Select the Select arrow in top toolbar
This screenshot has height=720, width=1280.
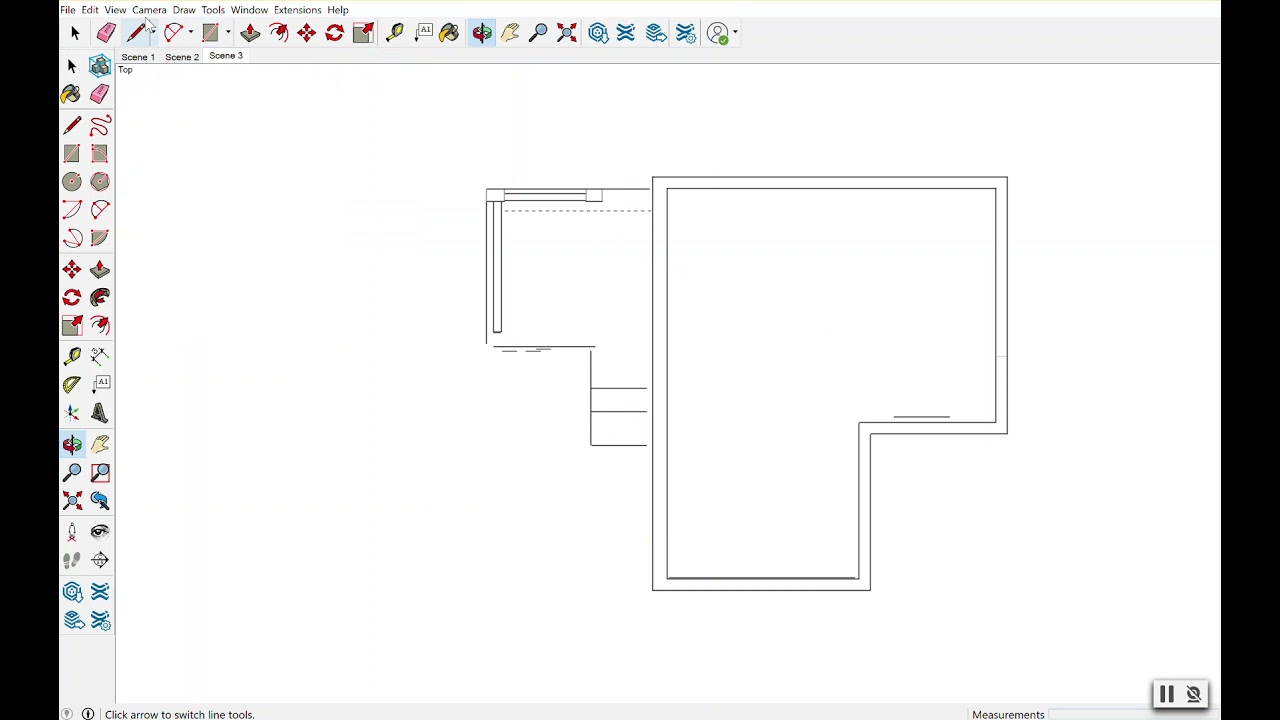tap(75, 33)
